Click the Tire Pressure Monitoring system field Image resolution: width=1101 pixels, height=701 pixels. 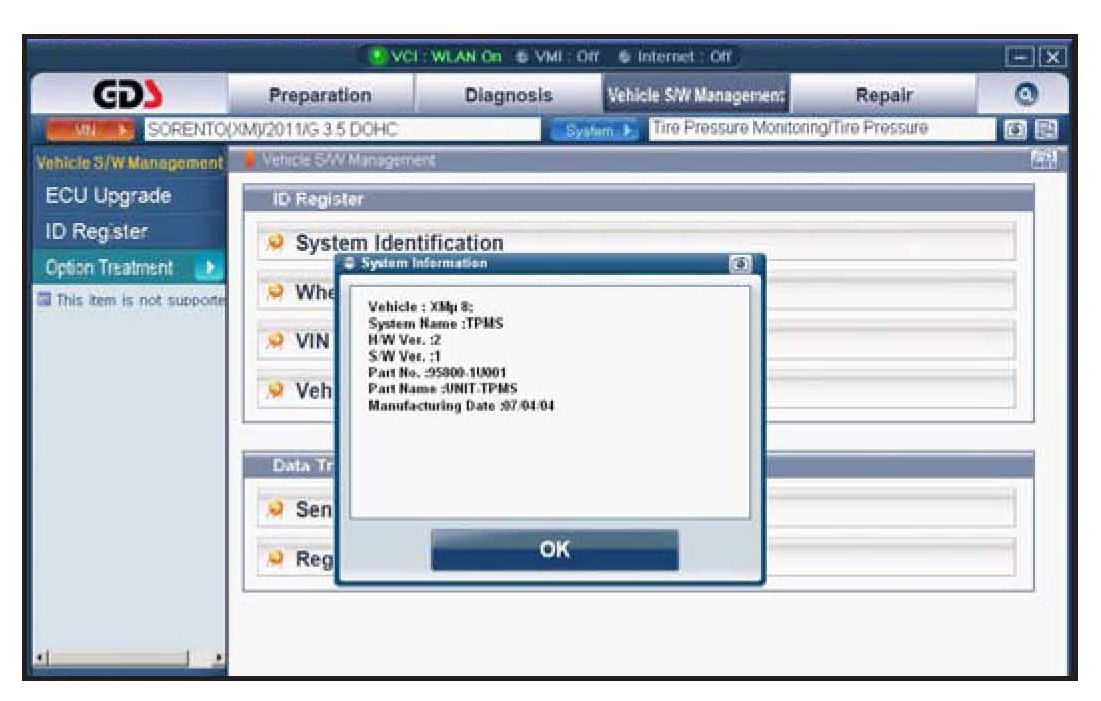tap(818, 129)
